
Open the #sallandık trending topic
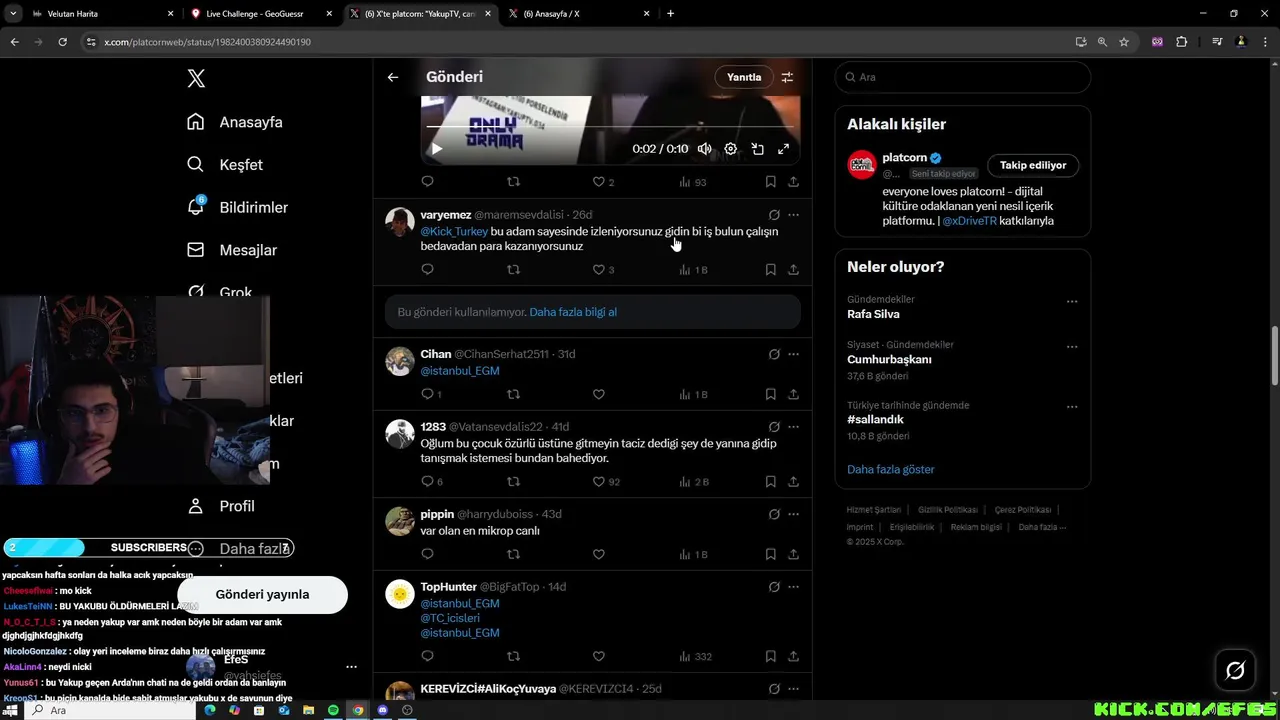pos(875,420)
